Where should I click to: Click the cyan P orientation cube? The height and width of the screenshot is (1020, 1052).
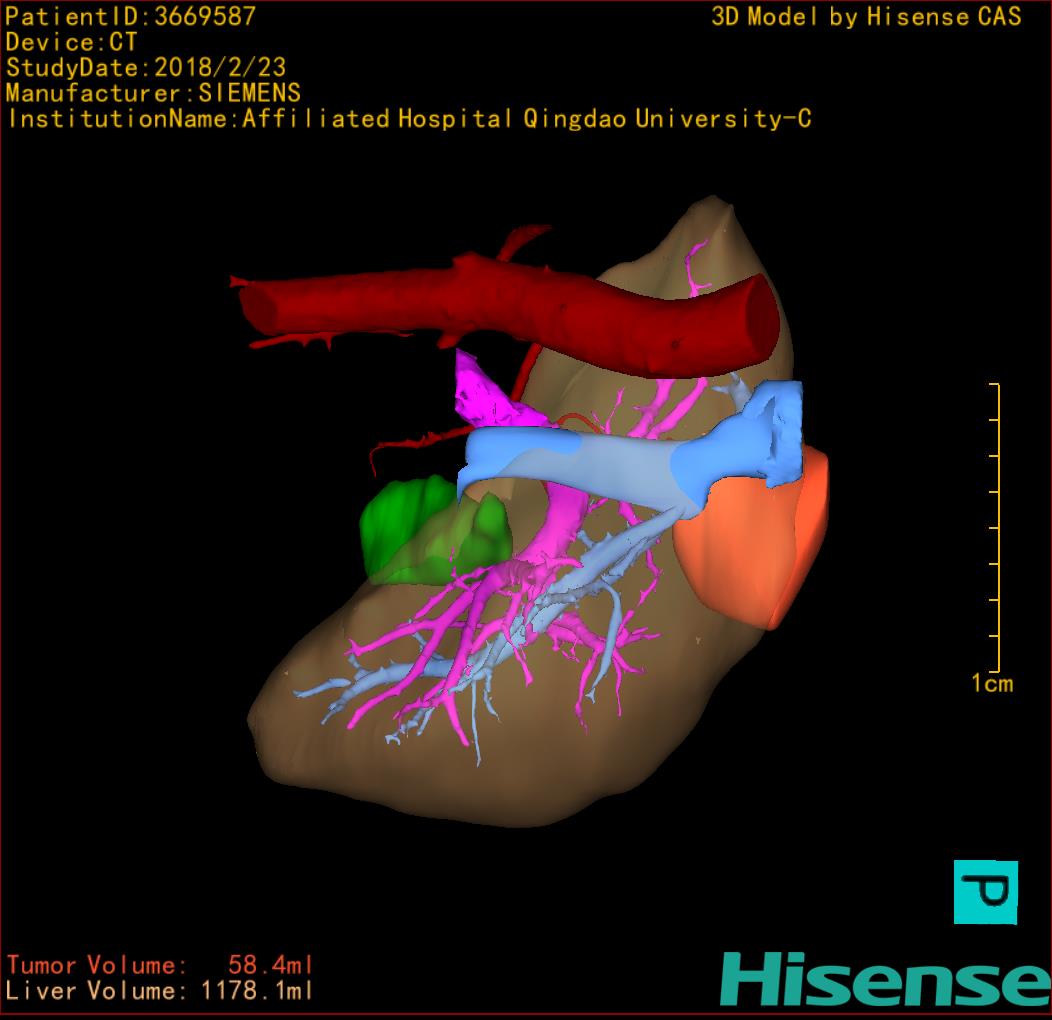point(986,892)
